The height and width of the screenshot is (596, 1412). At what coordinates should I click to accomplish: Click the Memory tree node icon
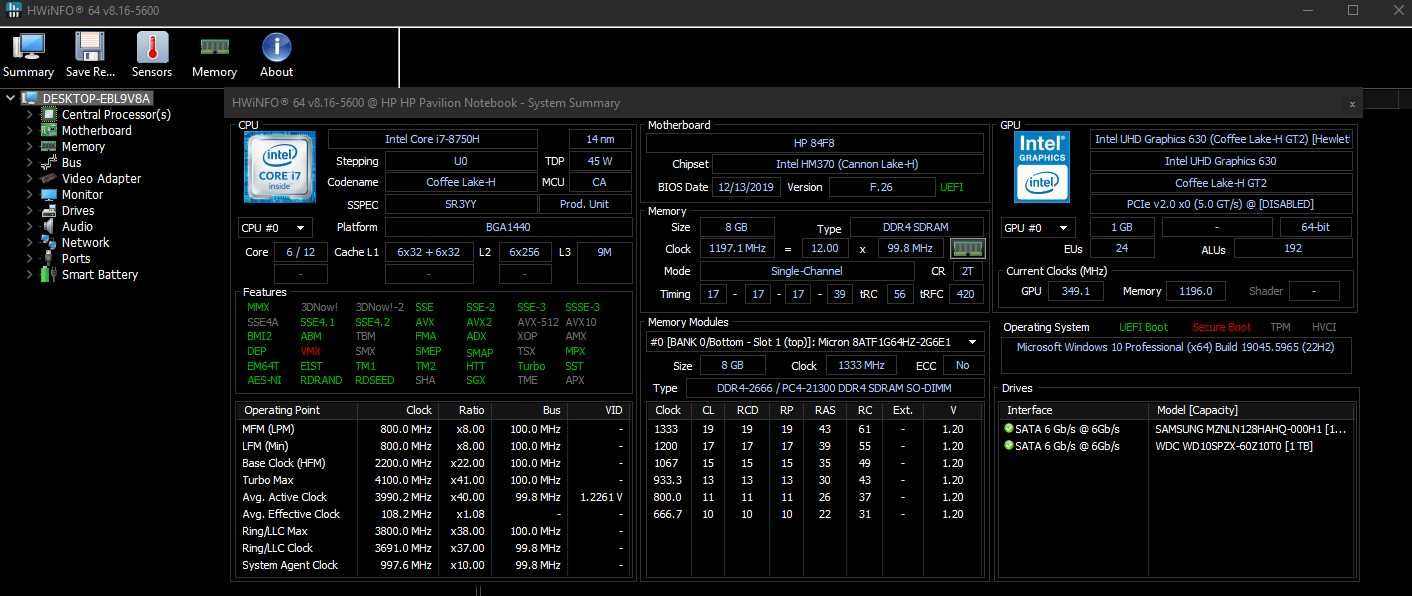coord(49,146)
